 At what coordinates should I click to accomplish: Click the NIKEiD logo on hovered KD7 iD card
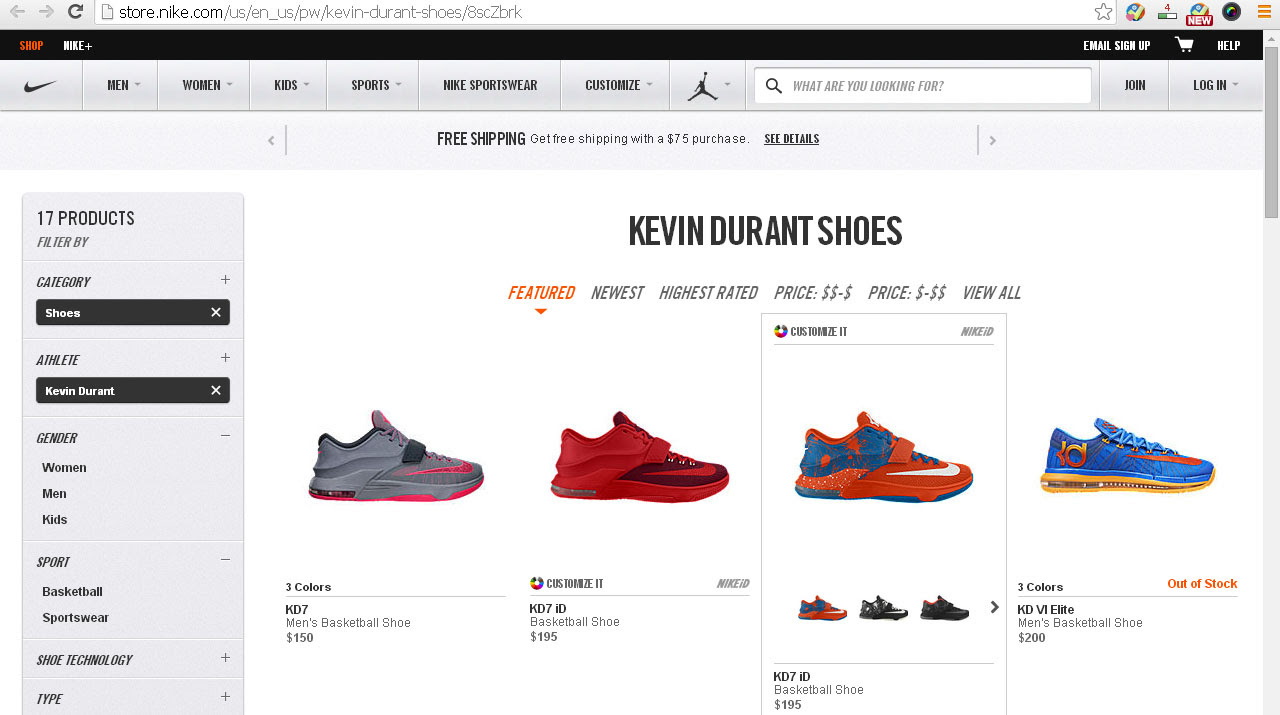[x=977, y=332]
